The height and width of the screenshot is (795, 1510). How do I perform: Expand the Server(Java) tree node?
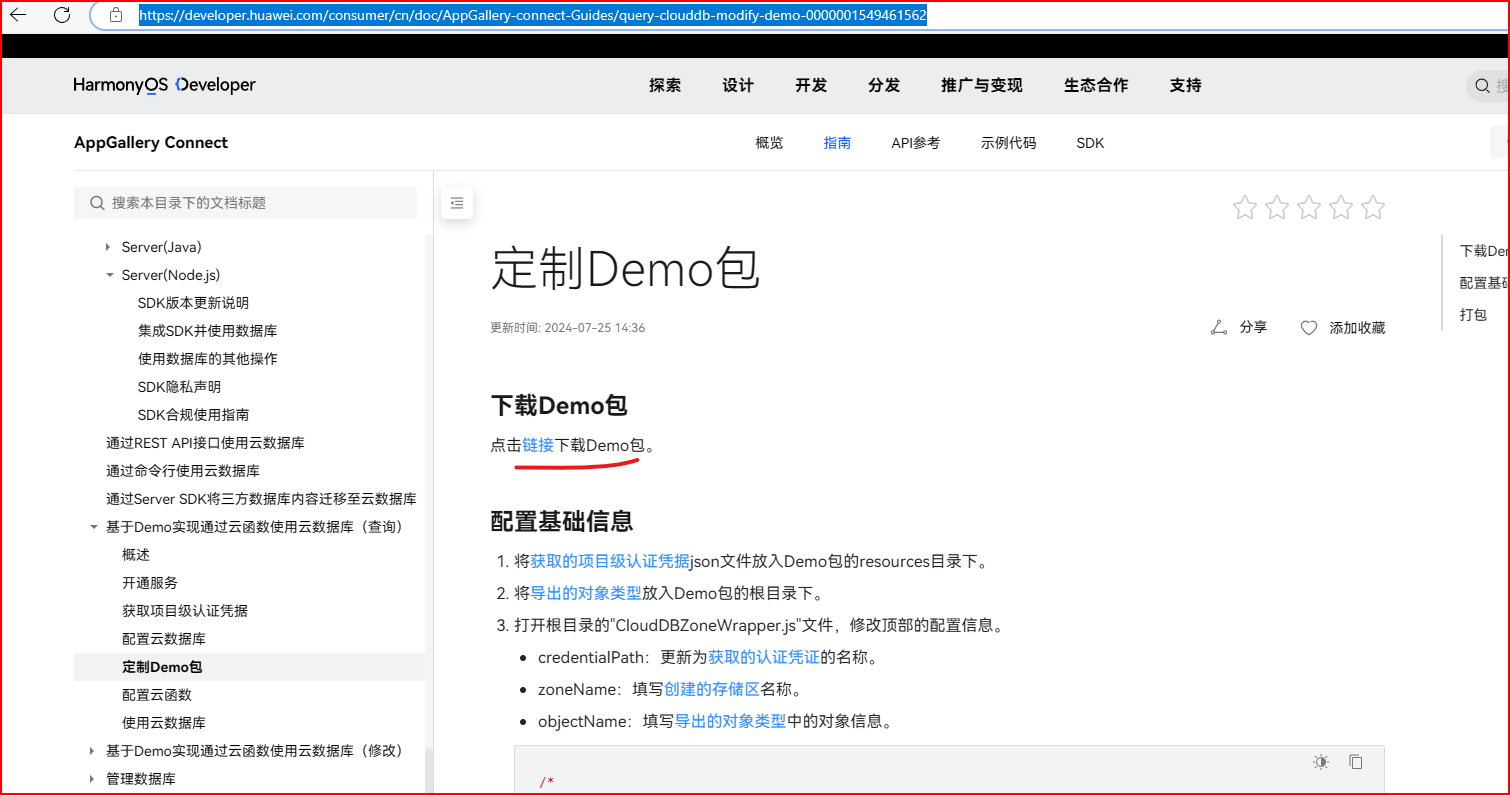coord(108,247)
